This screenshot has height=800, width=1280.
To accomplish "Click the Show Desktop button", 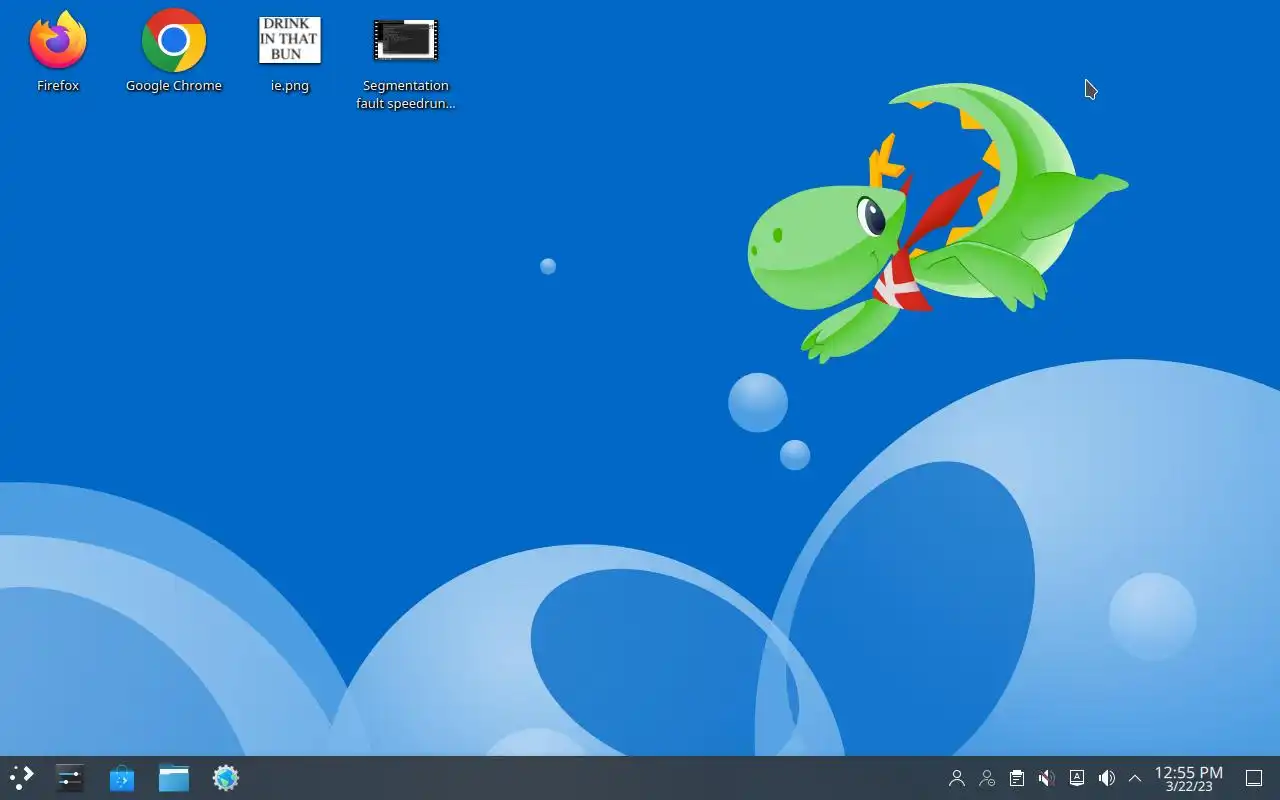I will pos(1254,778).
